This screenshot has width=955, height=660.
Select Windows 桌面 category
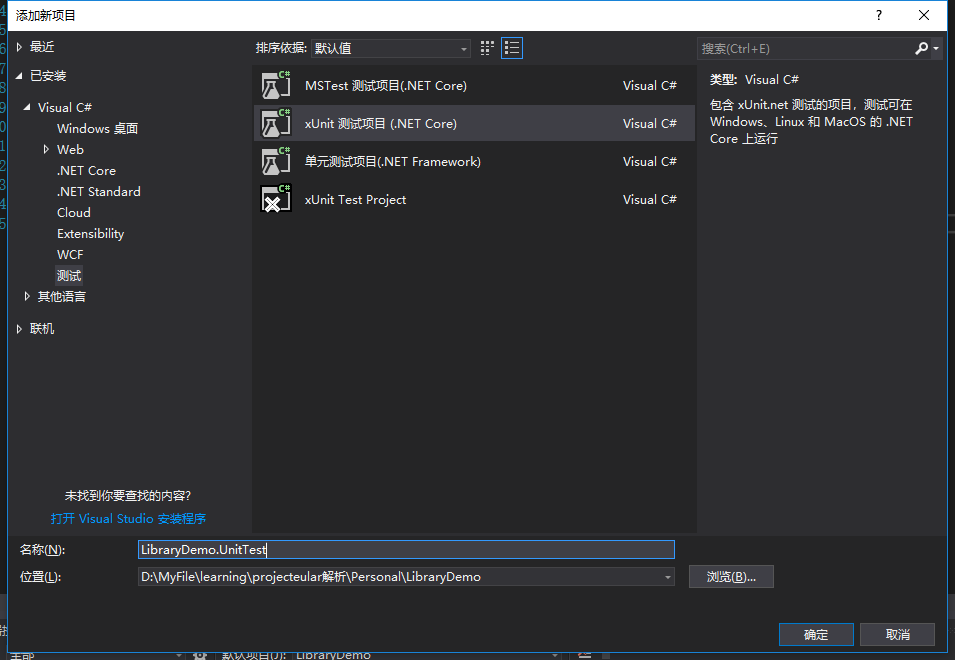pyautogui.click(x=97, y=128)
